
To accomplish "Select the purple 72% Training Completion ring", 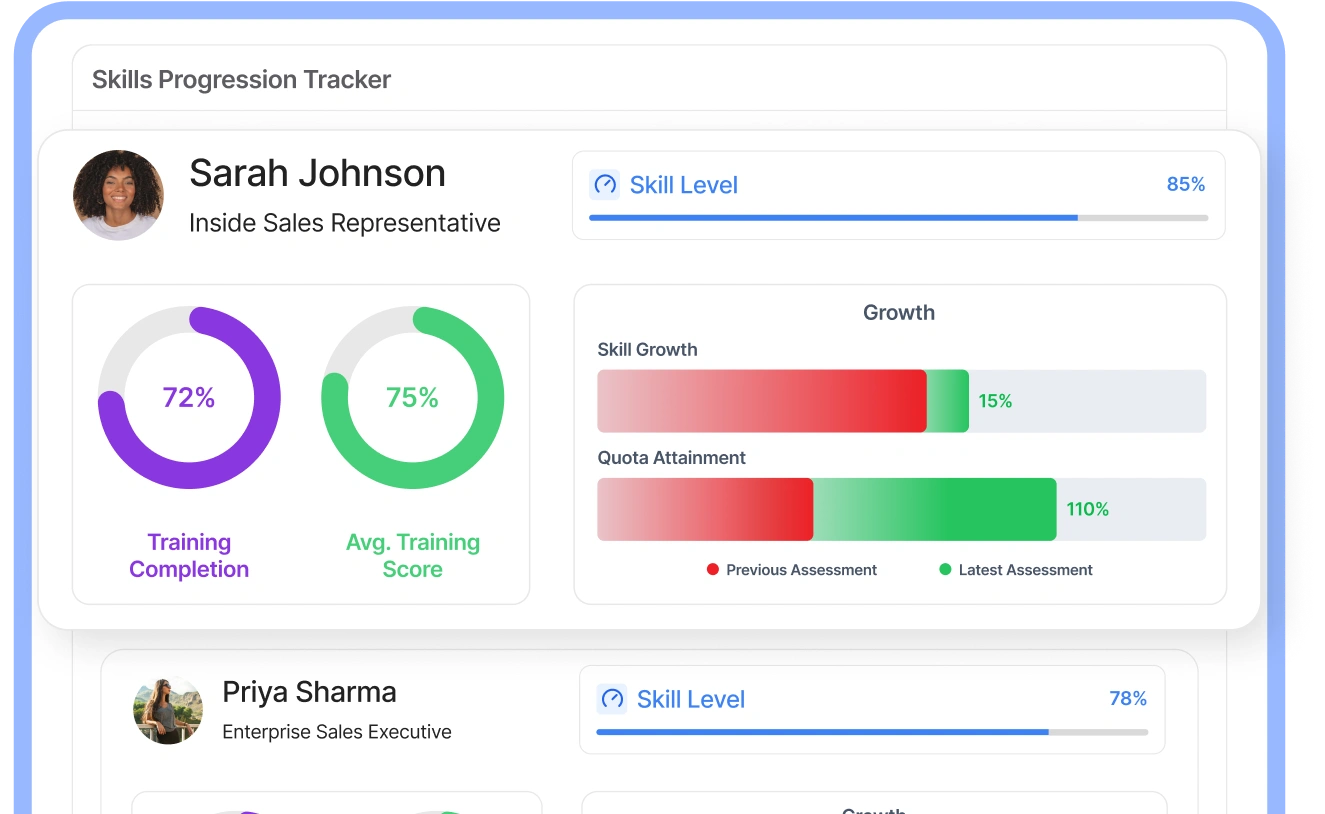I will point(189,398).
